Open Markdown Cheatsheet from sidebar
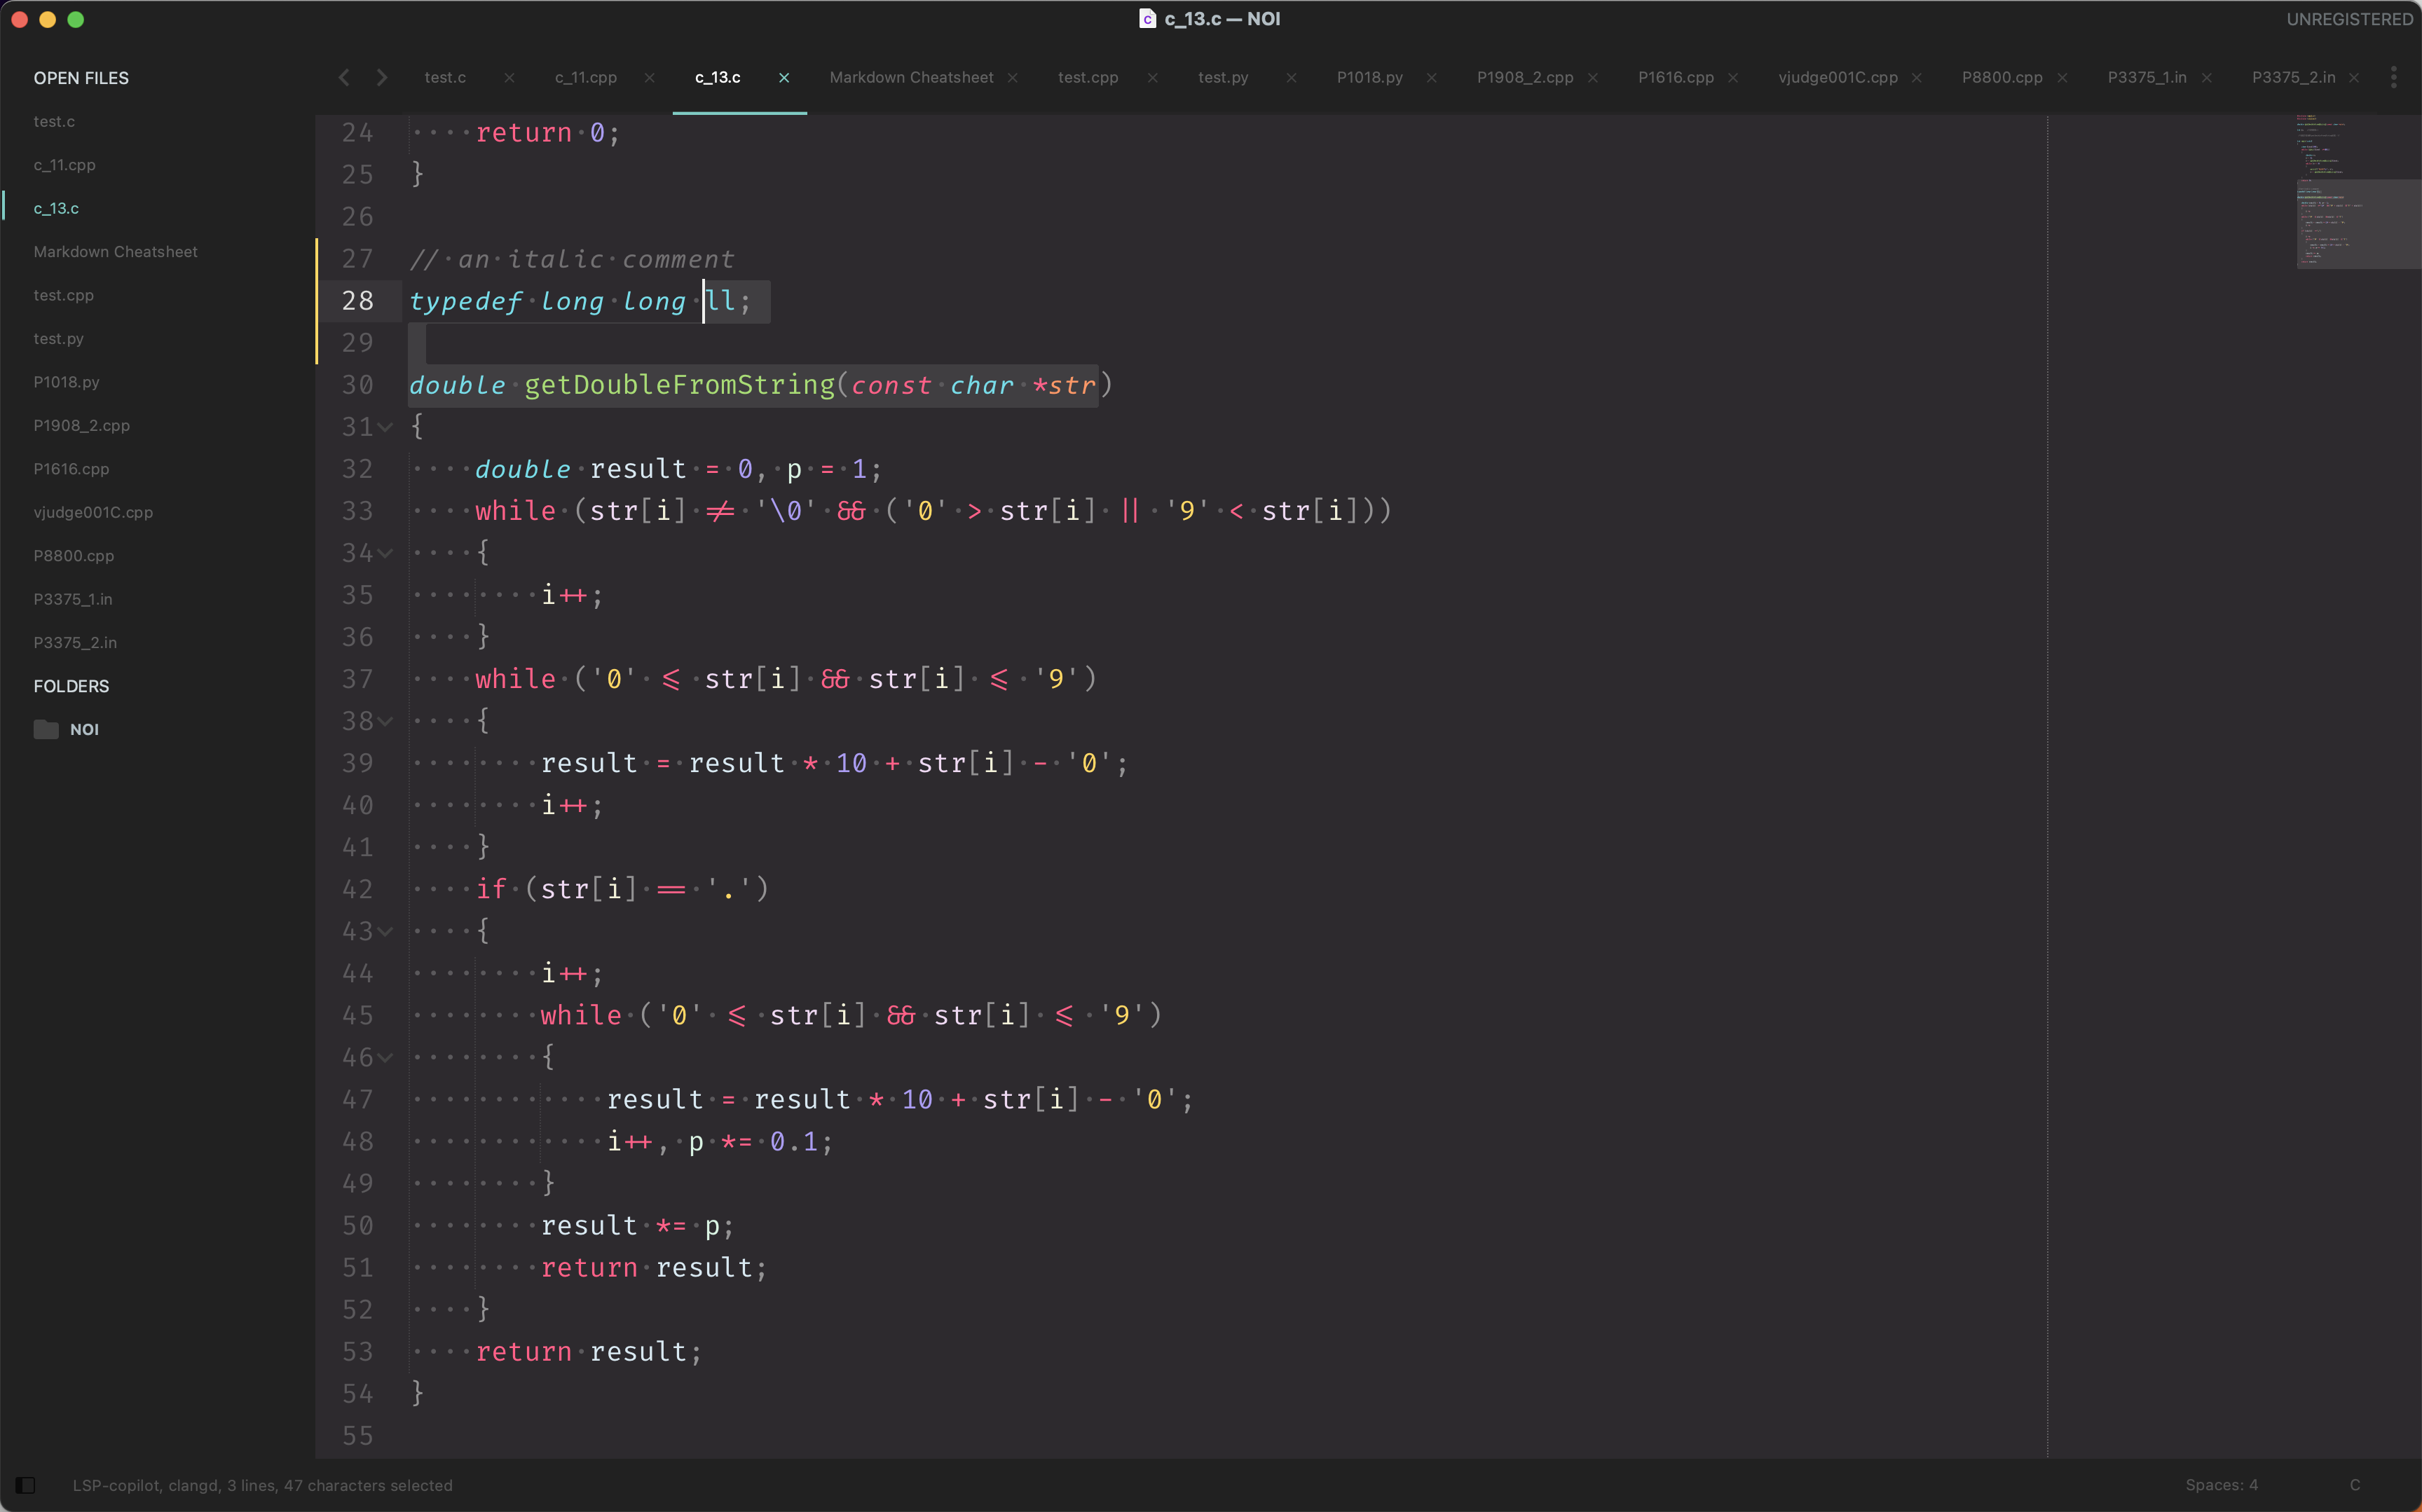 coord(115,252)
